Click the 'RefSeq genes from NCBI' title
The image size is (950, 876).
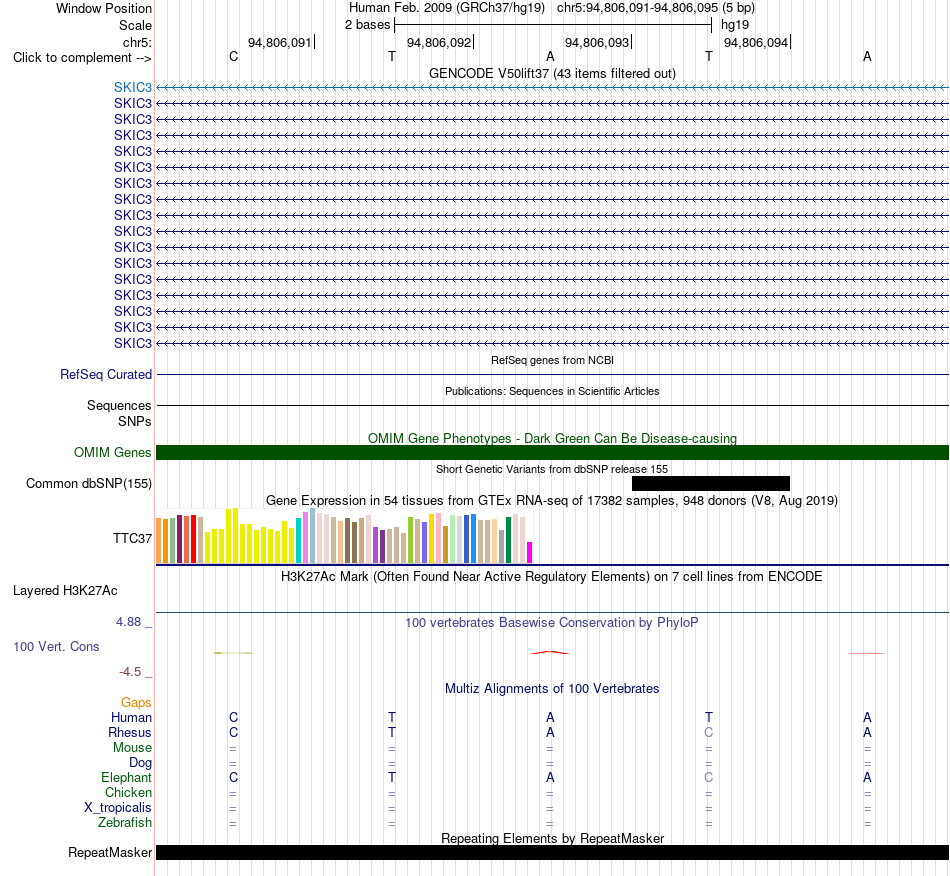click(552, 360)
